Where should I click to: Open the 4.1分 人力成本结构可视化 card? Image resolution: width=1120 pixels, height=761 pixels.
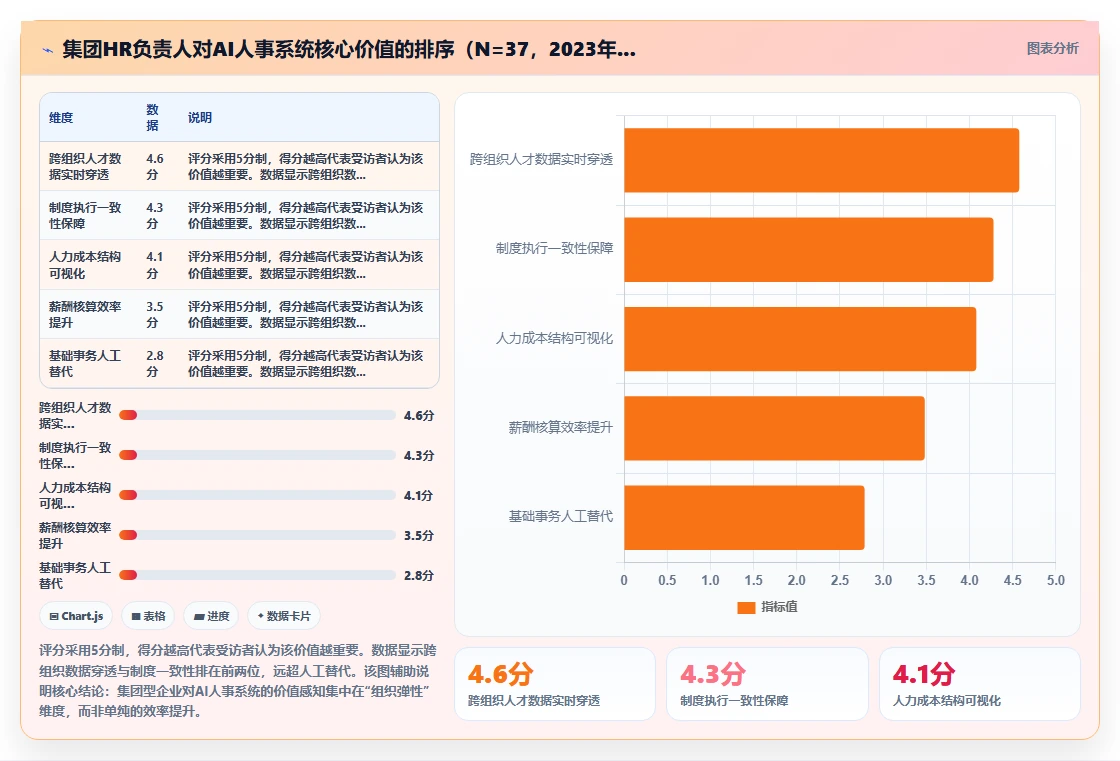coord(979,684)
